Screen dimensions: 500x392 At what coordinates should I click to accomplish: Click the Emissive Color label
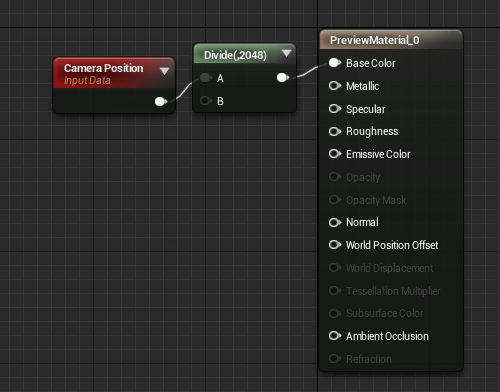tap(378, 154)
